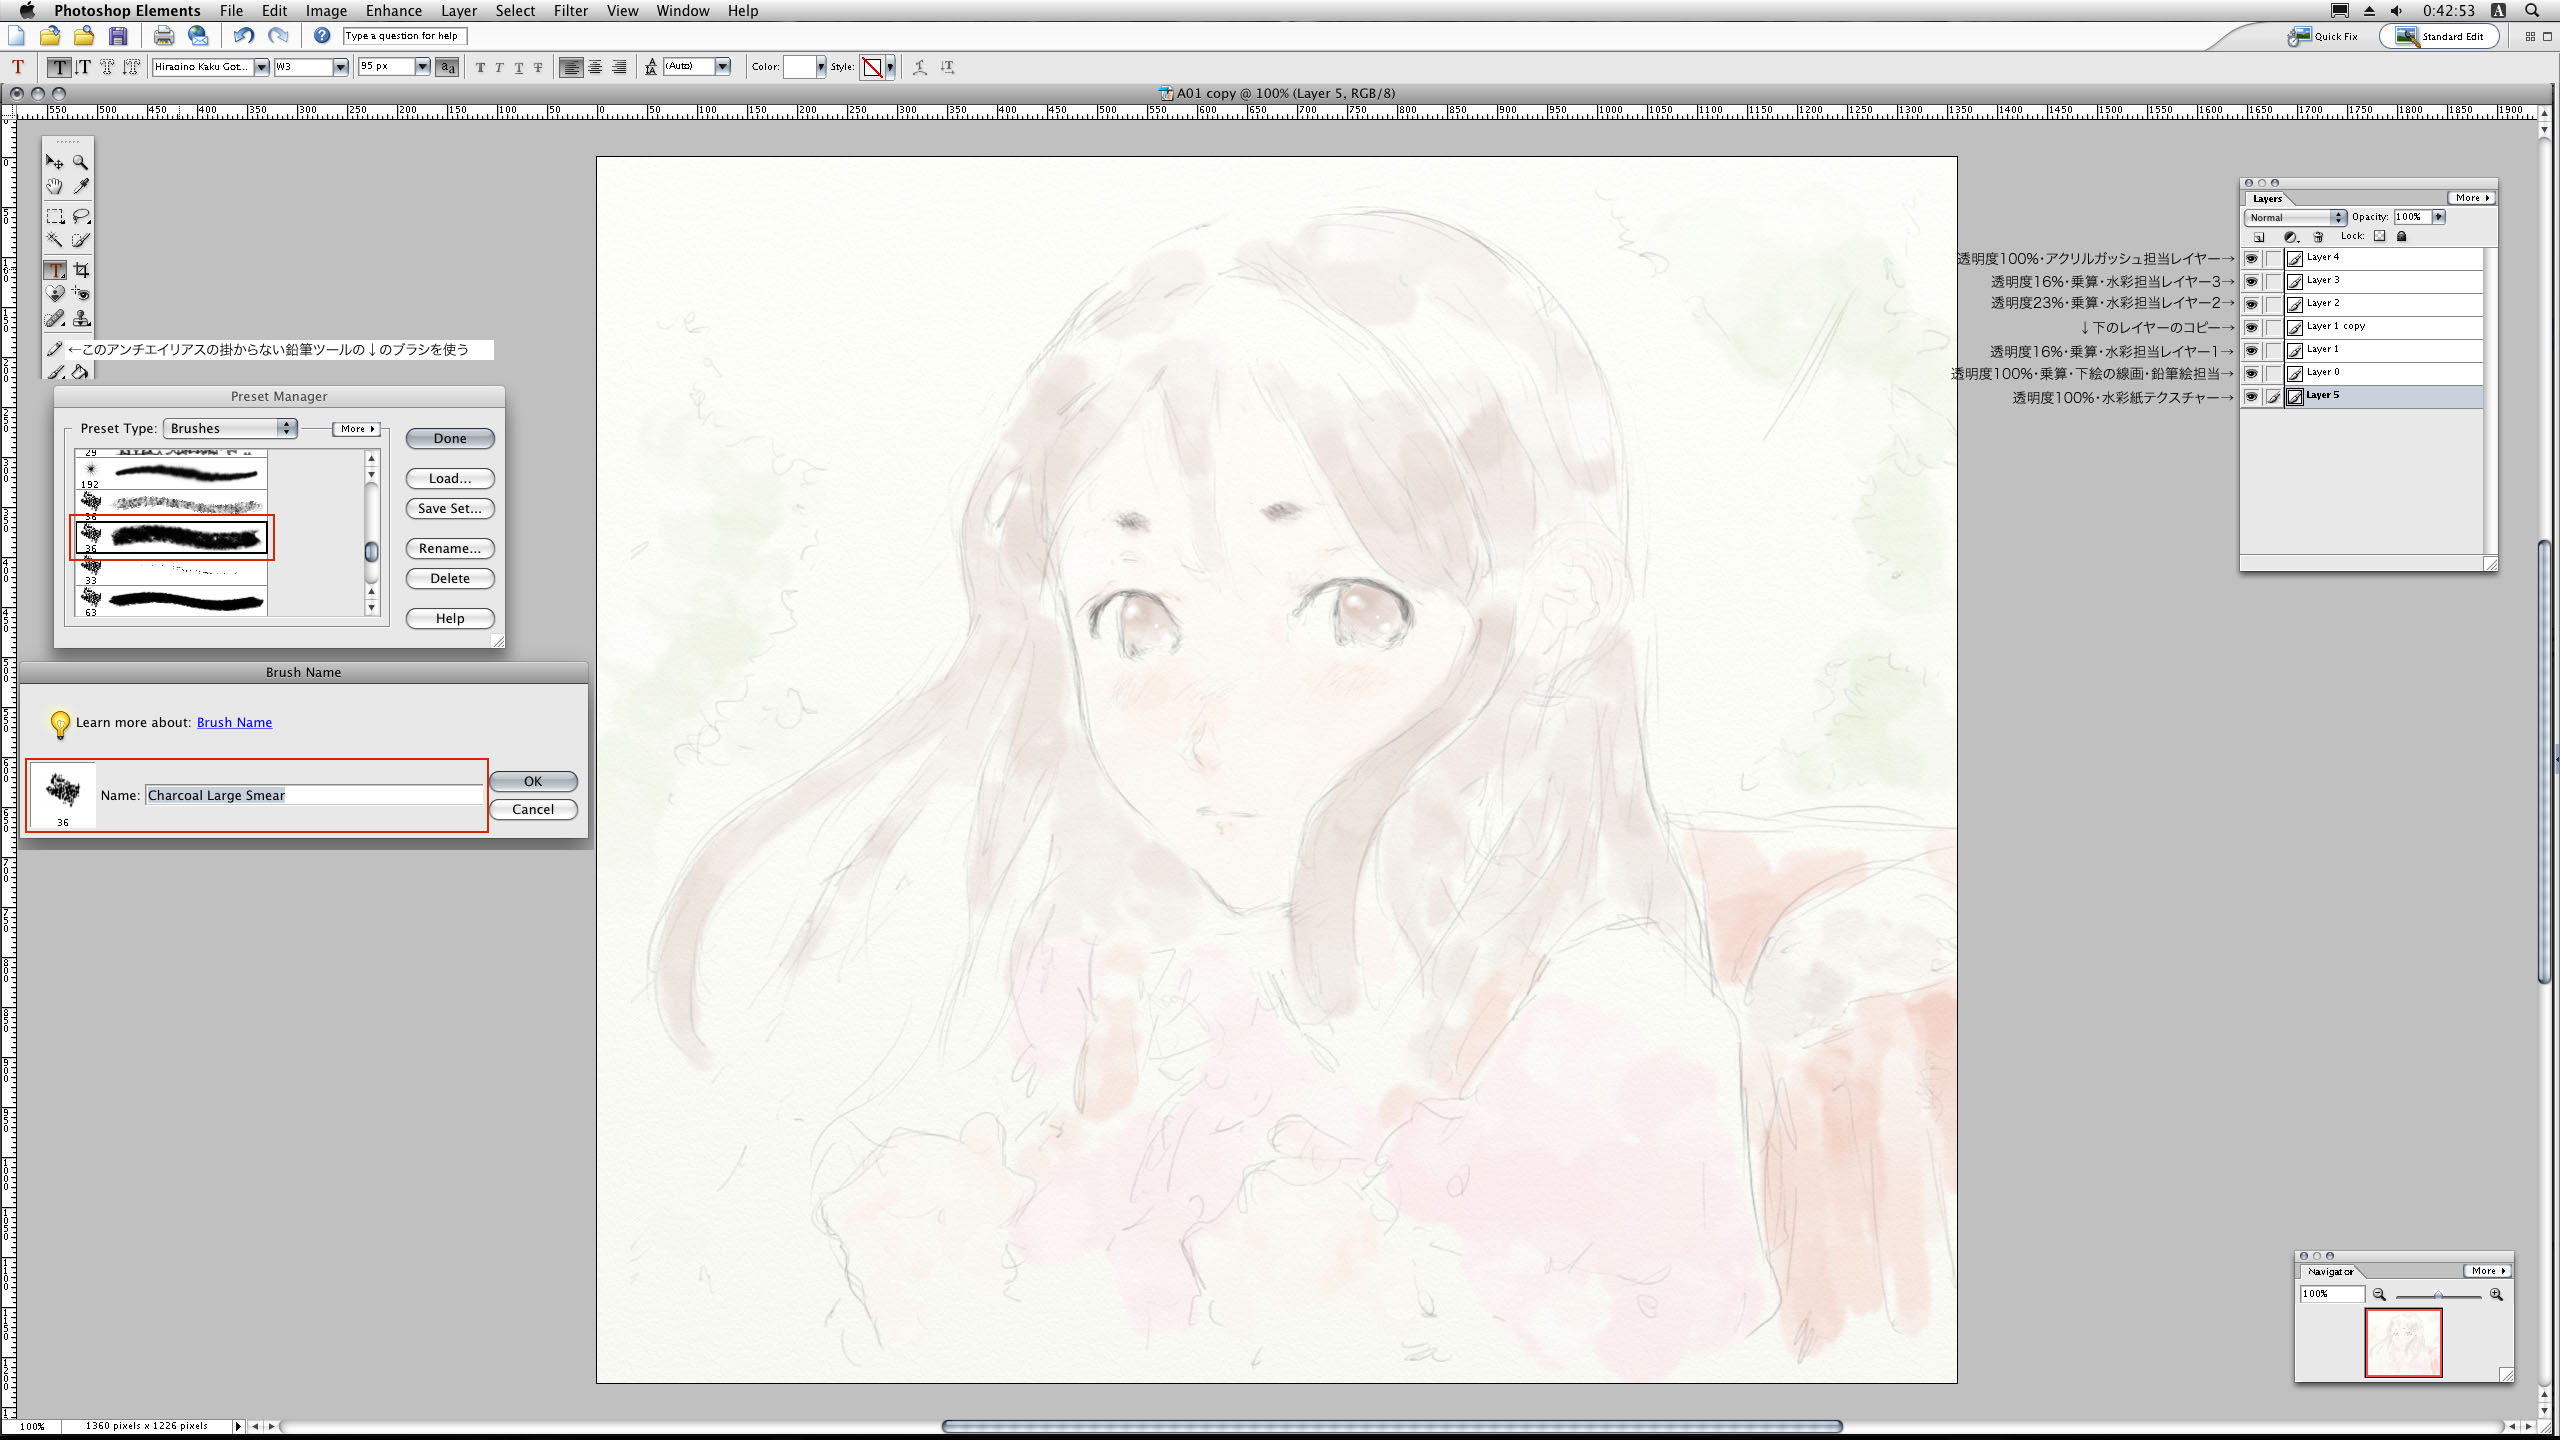Toggle Lock transparent pixels in Layers panel

click(x=2380, y=236)
